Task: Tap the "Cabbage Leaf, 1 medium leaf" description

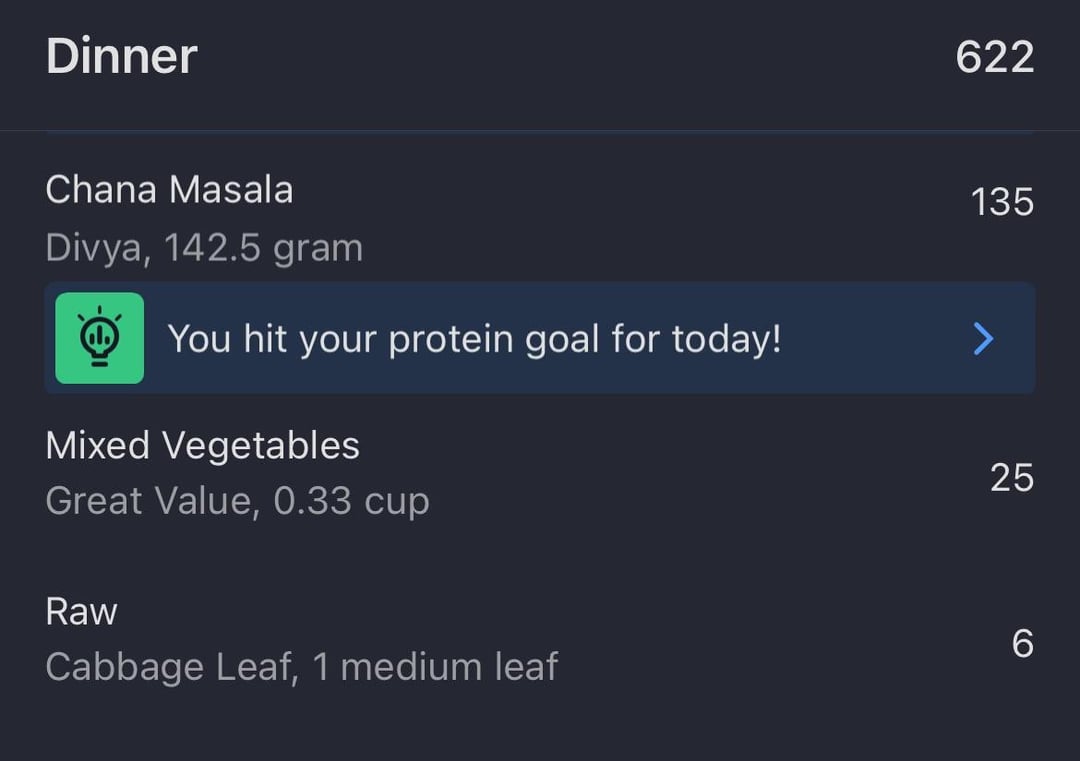Action: 301,666
